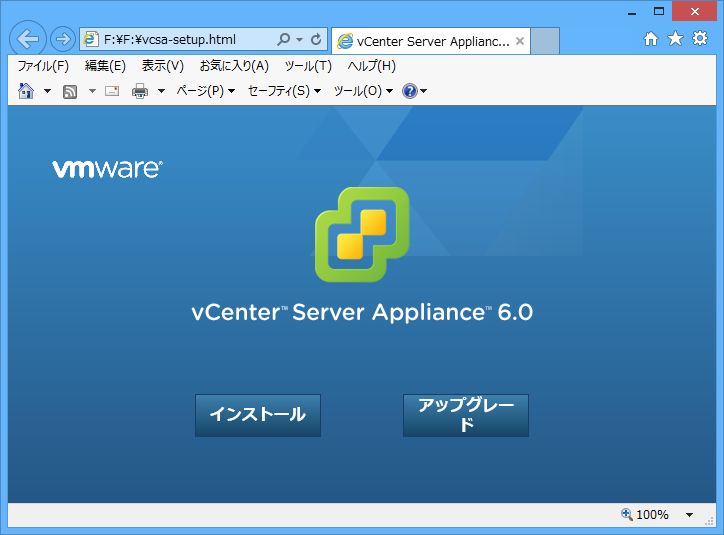Expand the Home button dropdown arrow
The height and width of the screenshot is (535, 724).
click(x=47, y=91)
